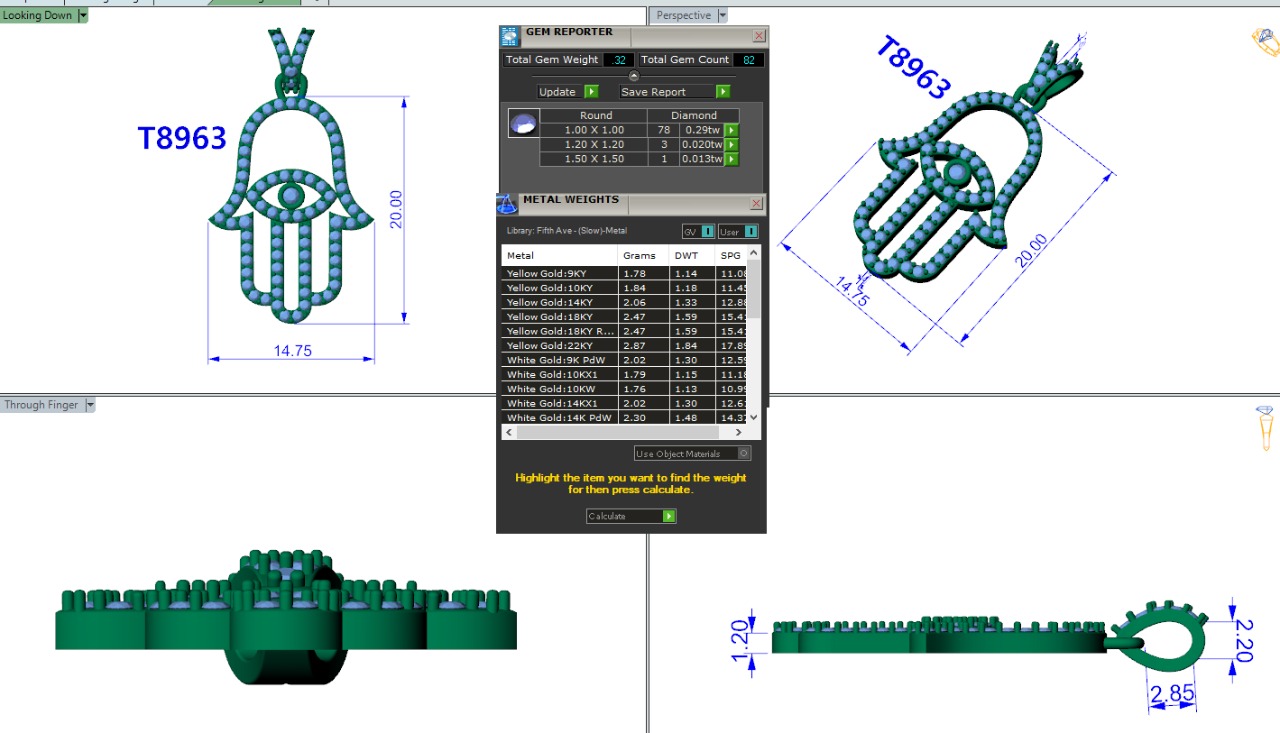The image size is (1280, 733).
Task: Collapse the Gem Reporter totals with the up arrow
Action: [x=633, y=76]
